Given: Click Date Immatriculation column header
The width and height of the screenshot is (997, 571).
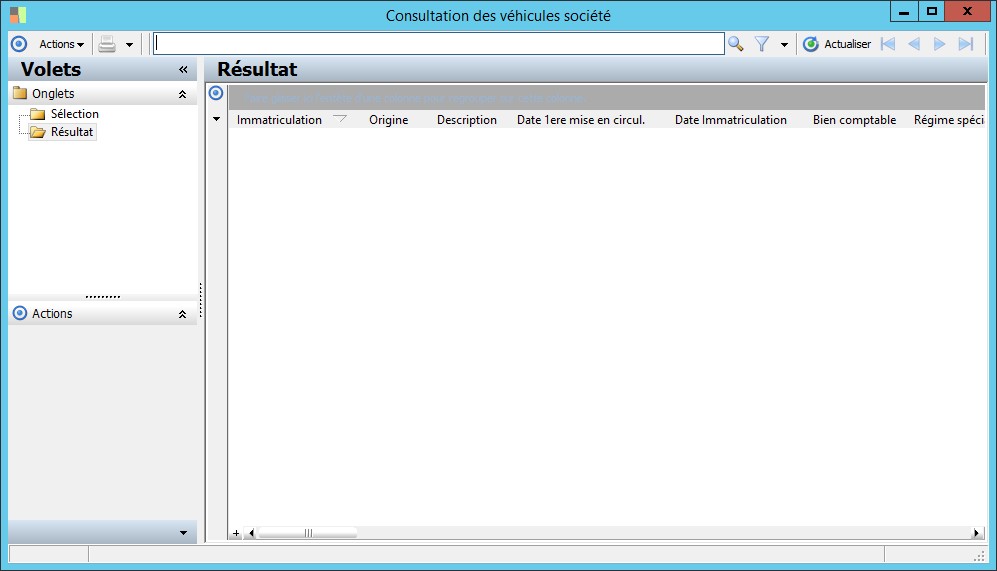Looking at the screenshot, I should 731,120.
